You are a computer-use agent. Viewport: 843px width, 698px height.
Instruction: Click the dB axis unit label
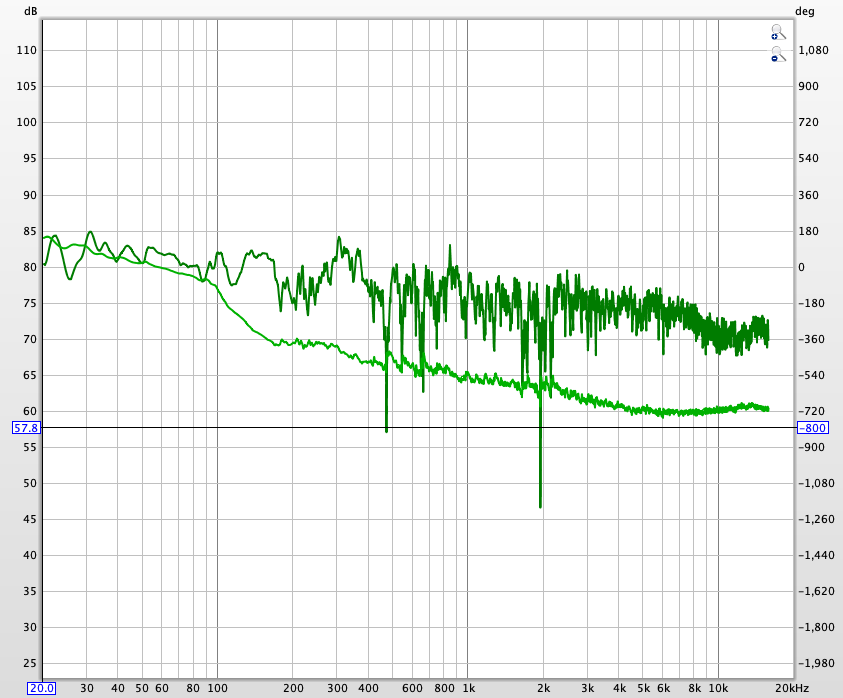30,11
